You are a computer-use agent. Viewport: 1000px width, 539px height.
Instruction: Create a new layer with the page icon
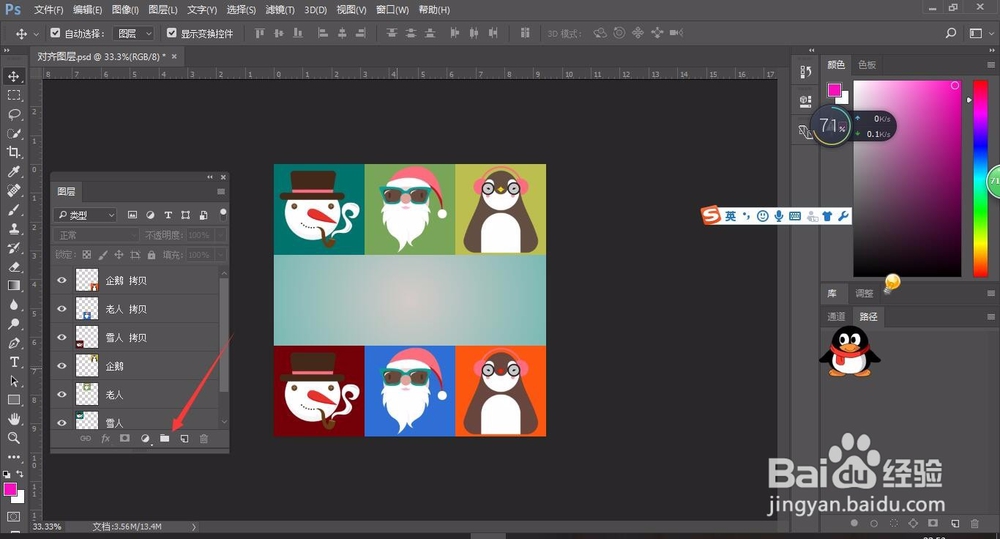(x=184, y=439)
